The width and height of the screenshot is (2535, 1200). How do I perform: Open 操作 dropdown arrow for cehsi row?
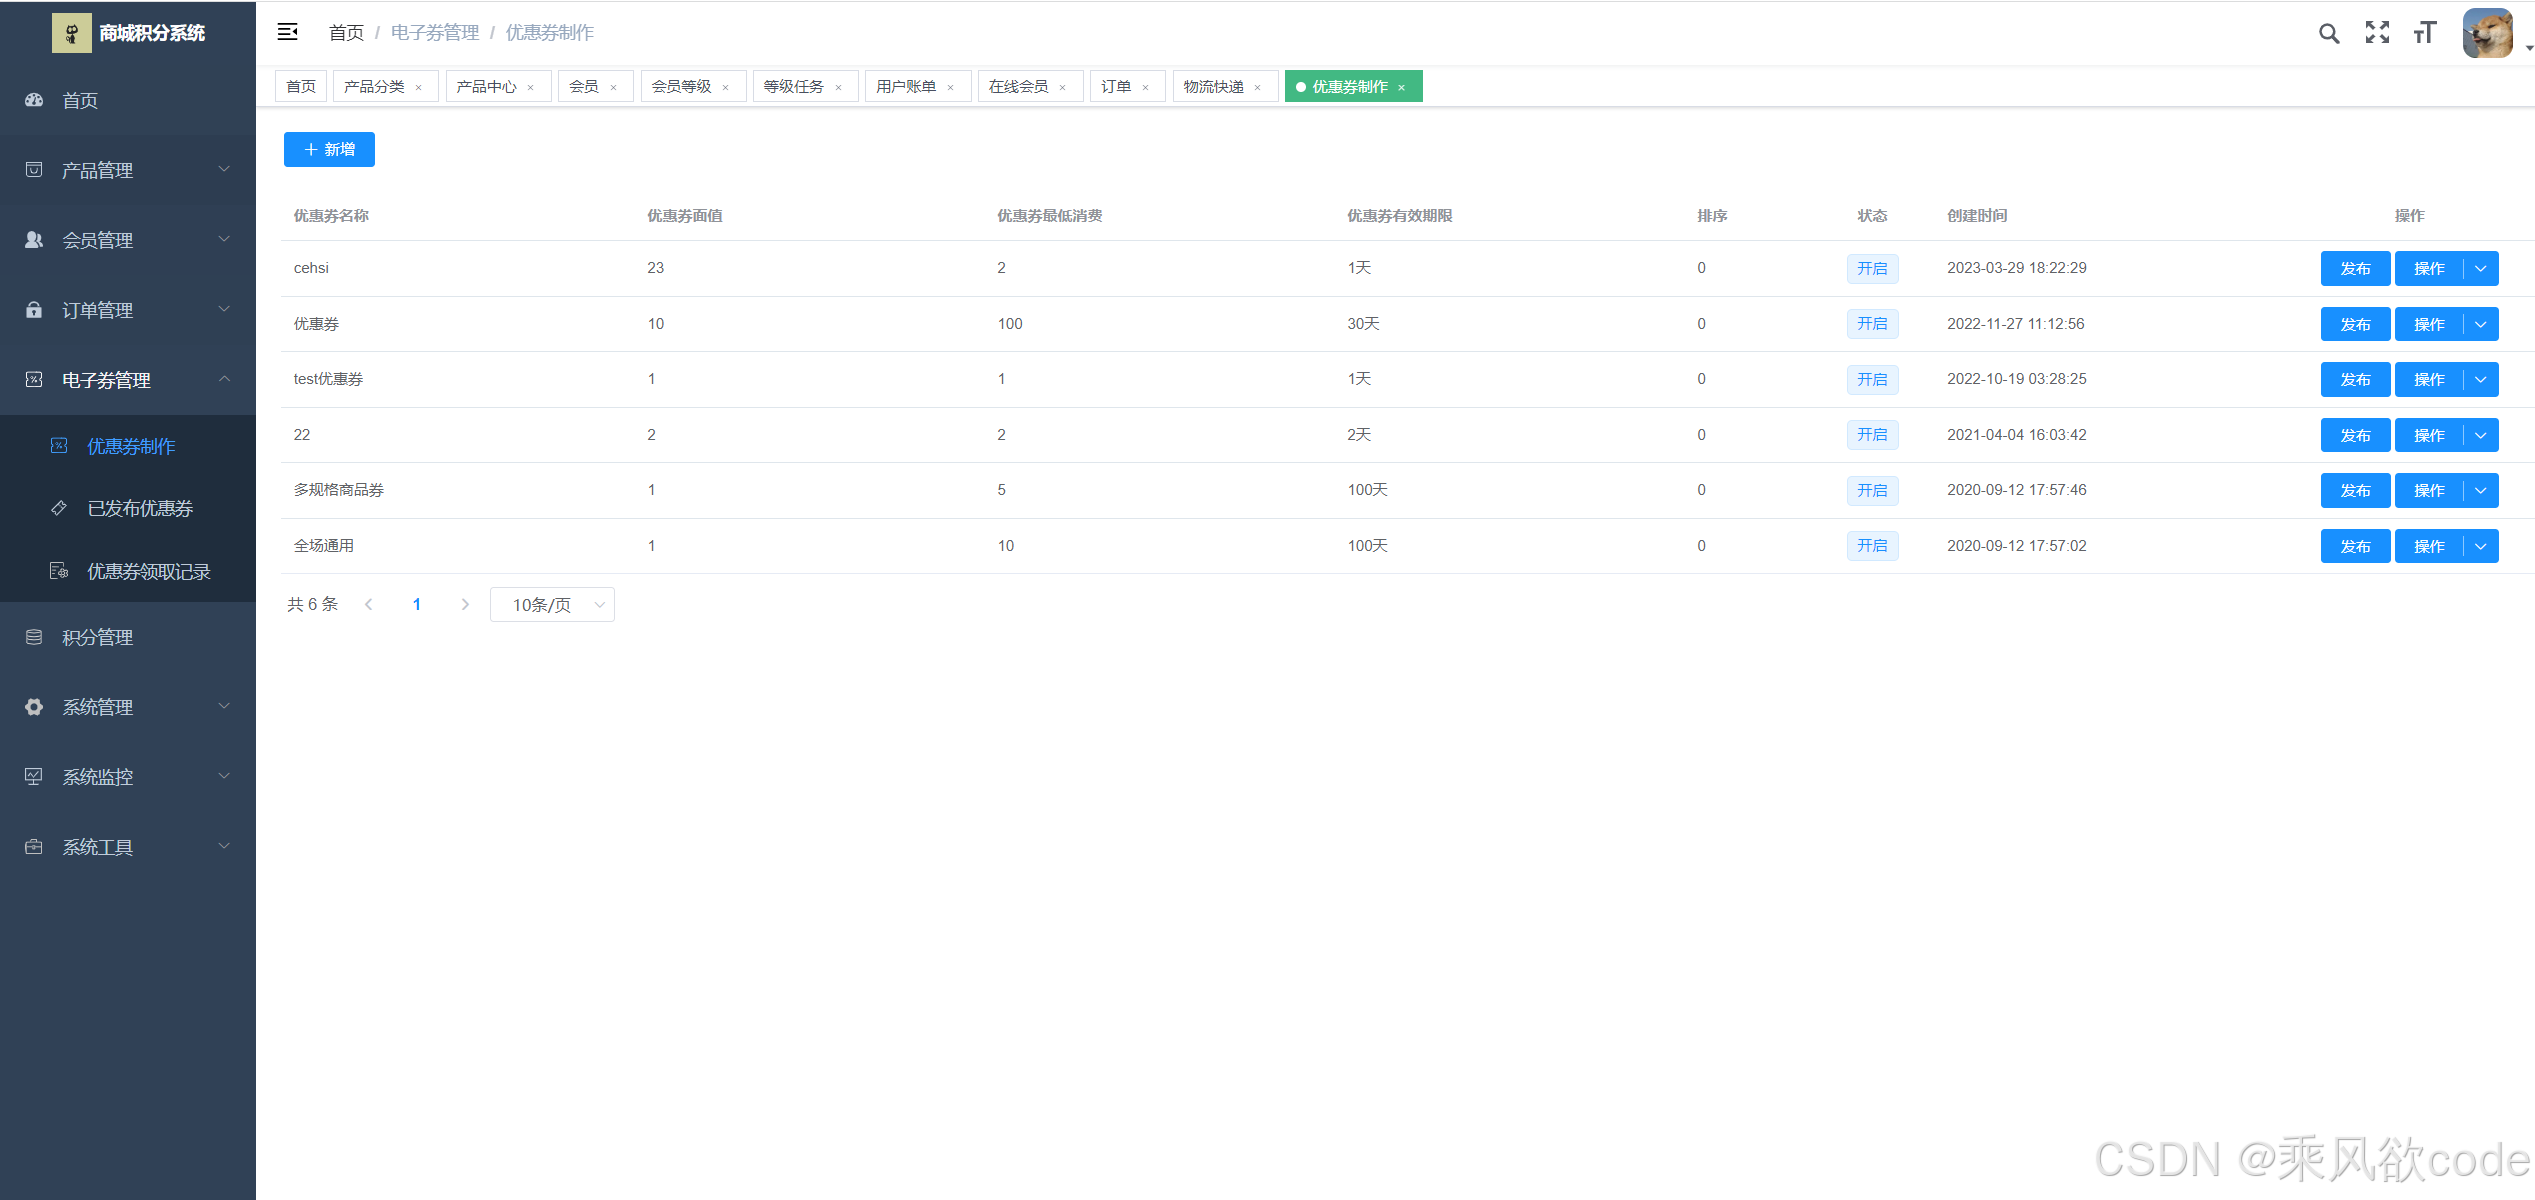[x=2481, y=268]
